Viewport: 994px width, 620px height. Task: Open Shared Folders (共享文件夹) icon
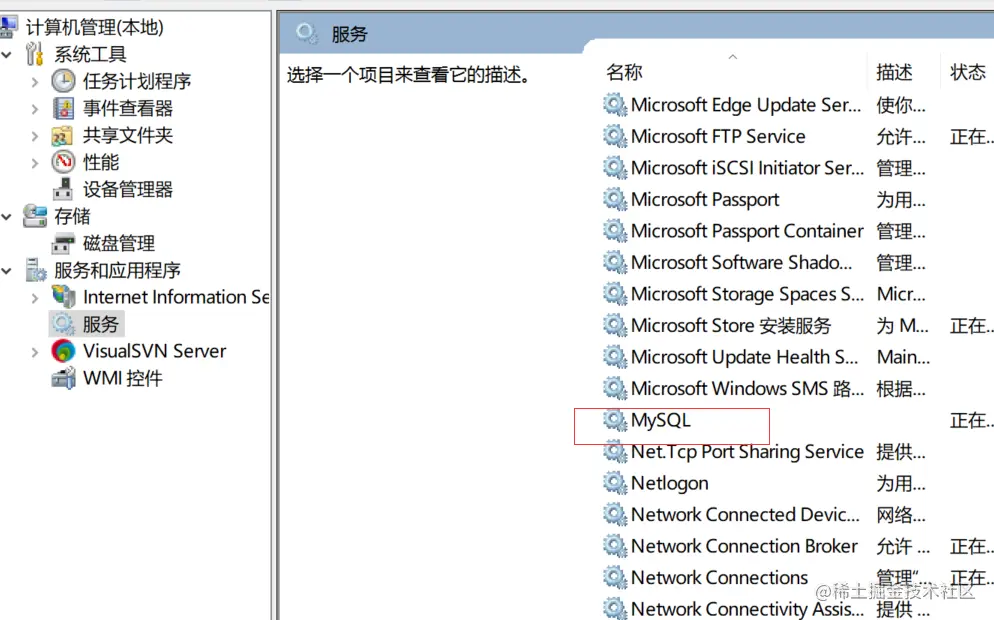[63, 136]
